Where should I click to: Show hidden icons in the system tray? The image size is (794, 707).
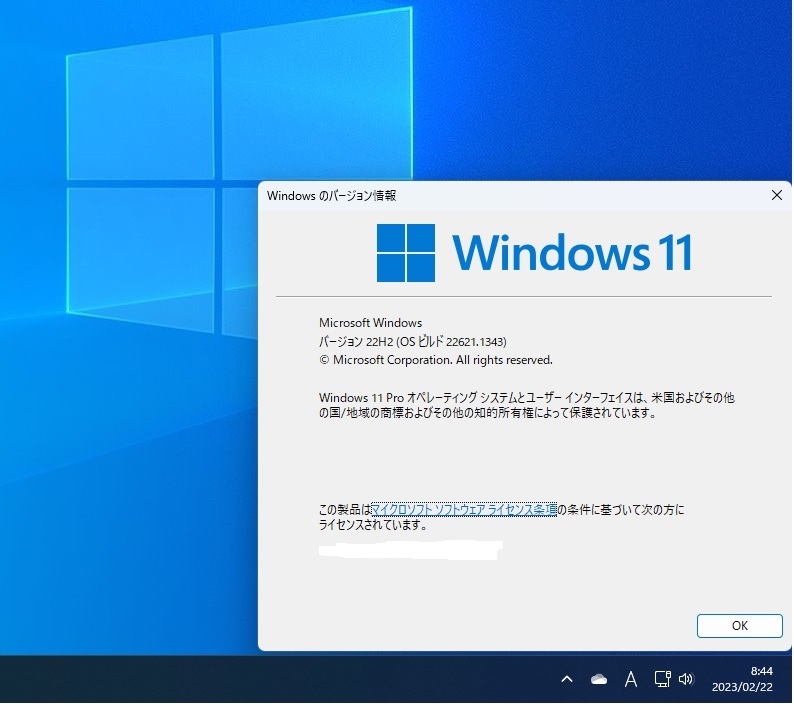(x=567, y=679)
